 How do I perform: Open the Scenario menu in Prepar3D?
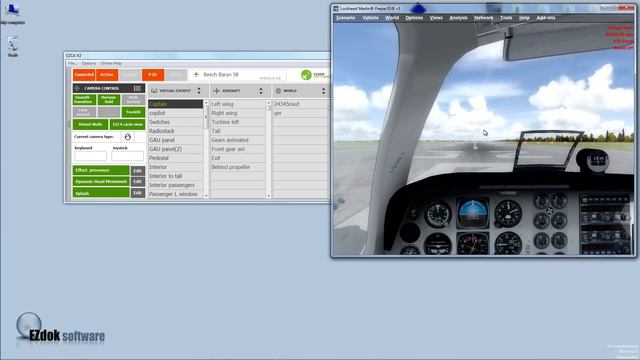(345, 18)
